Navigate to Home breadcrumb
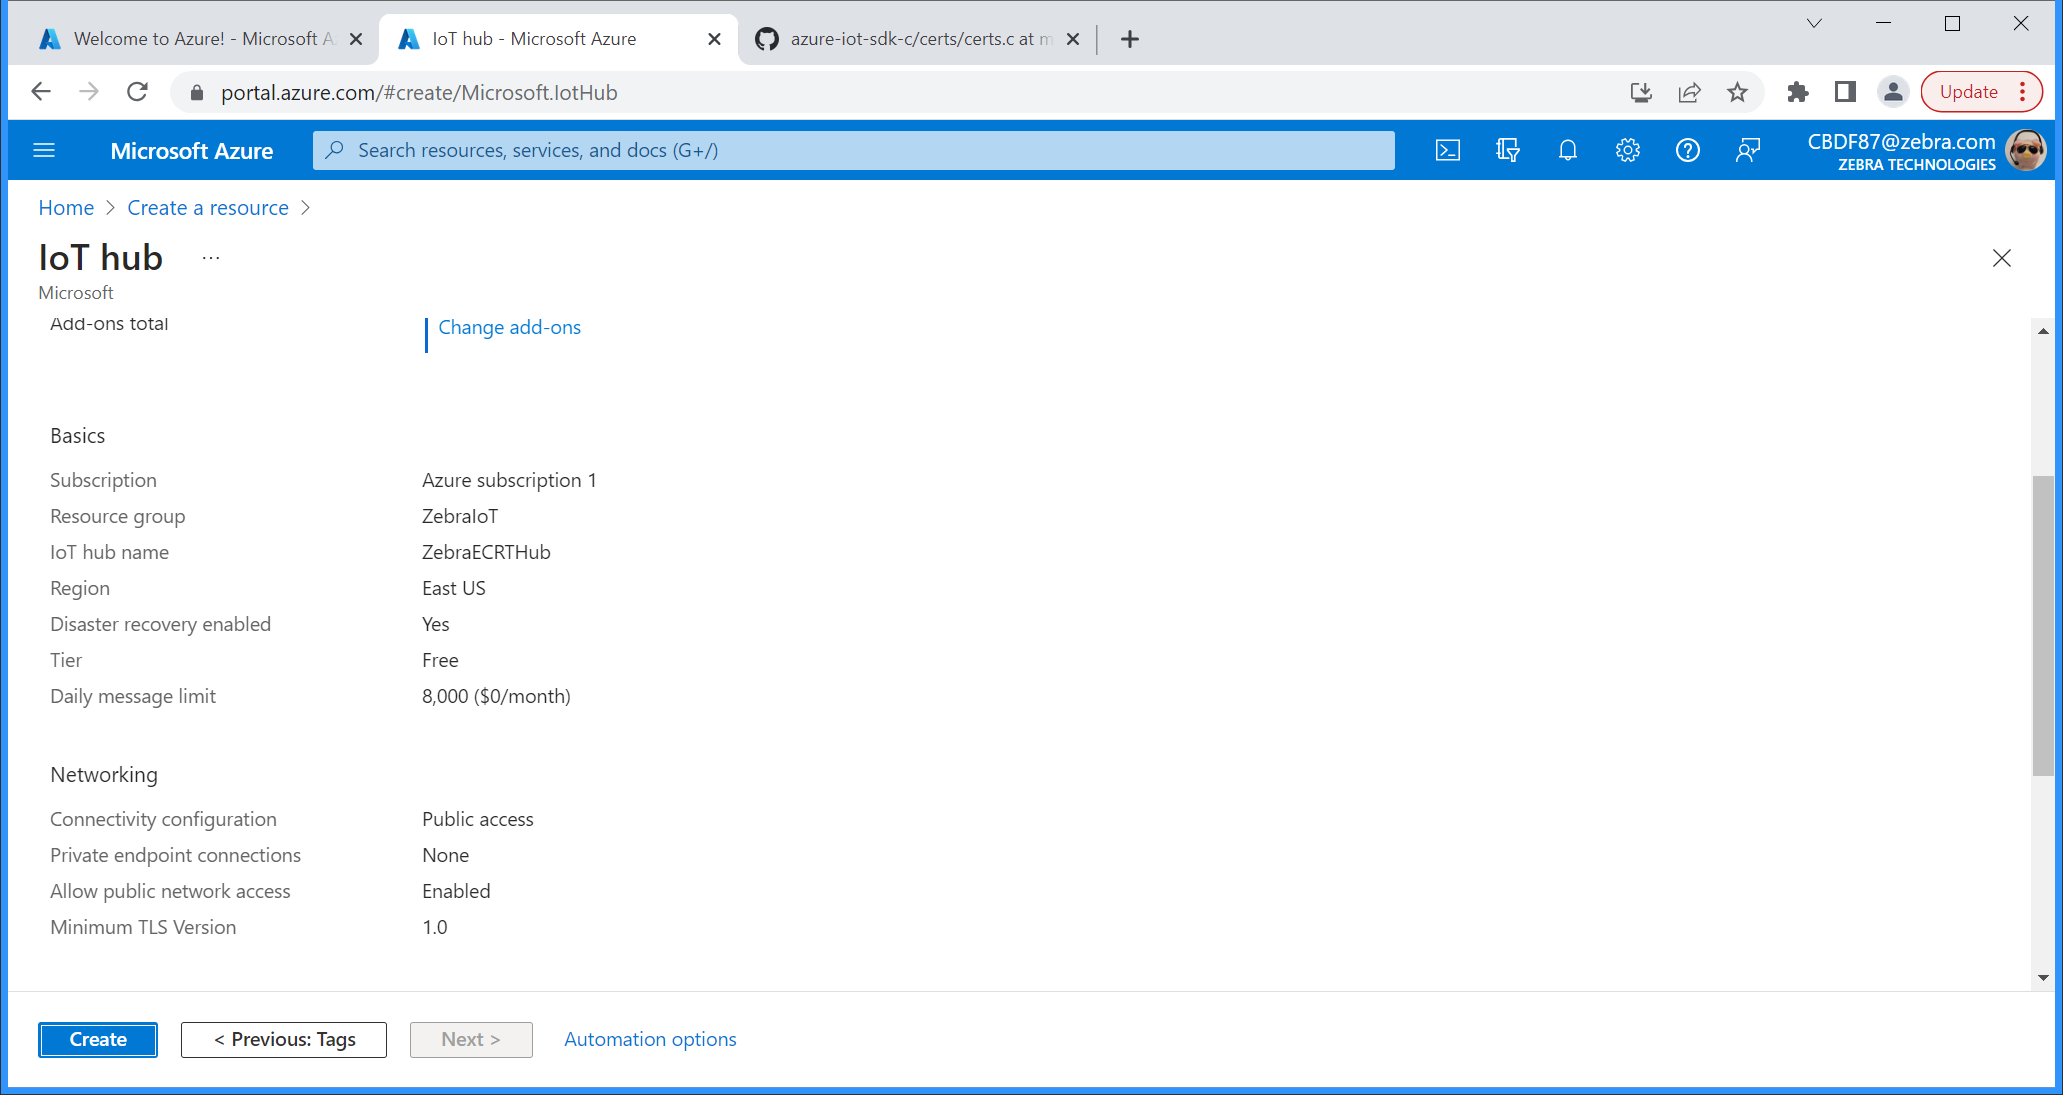Screen dimensions: 2063x1095 point(66,208)
